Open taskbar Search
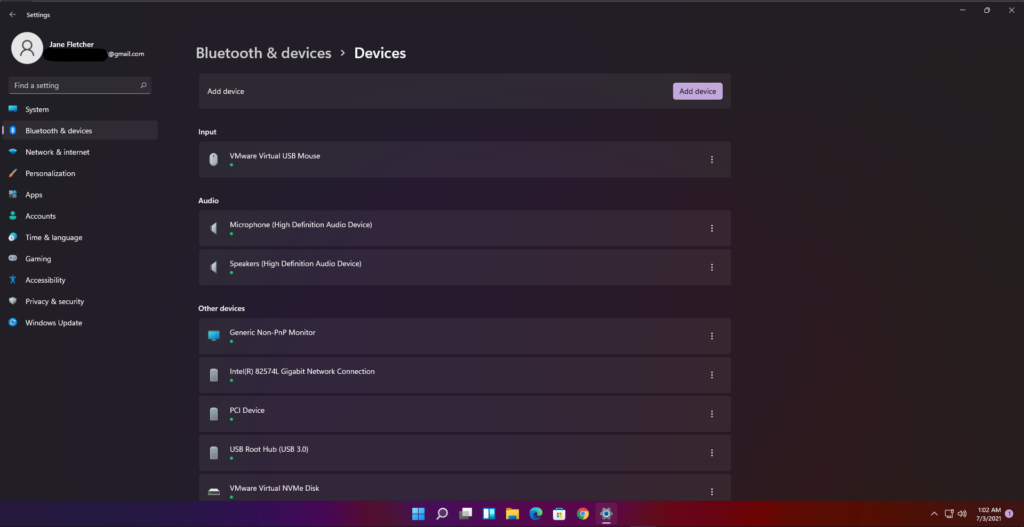This screenshot has height=527, width=1024. coord(442,514)
